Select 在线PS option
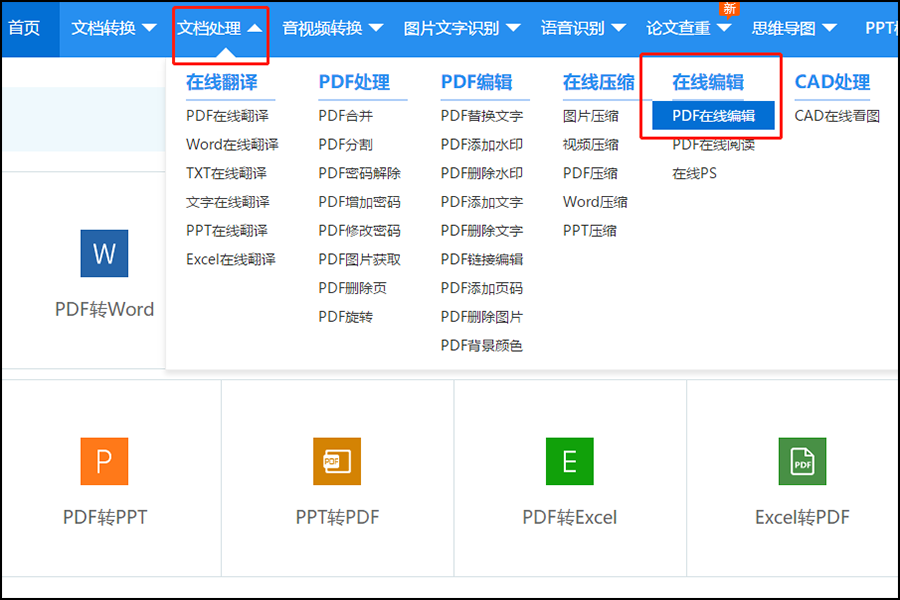This screenshot has height=600, width=900. point(695,173)
